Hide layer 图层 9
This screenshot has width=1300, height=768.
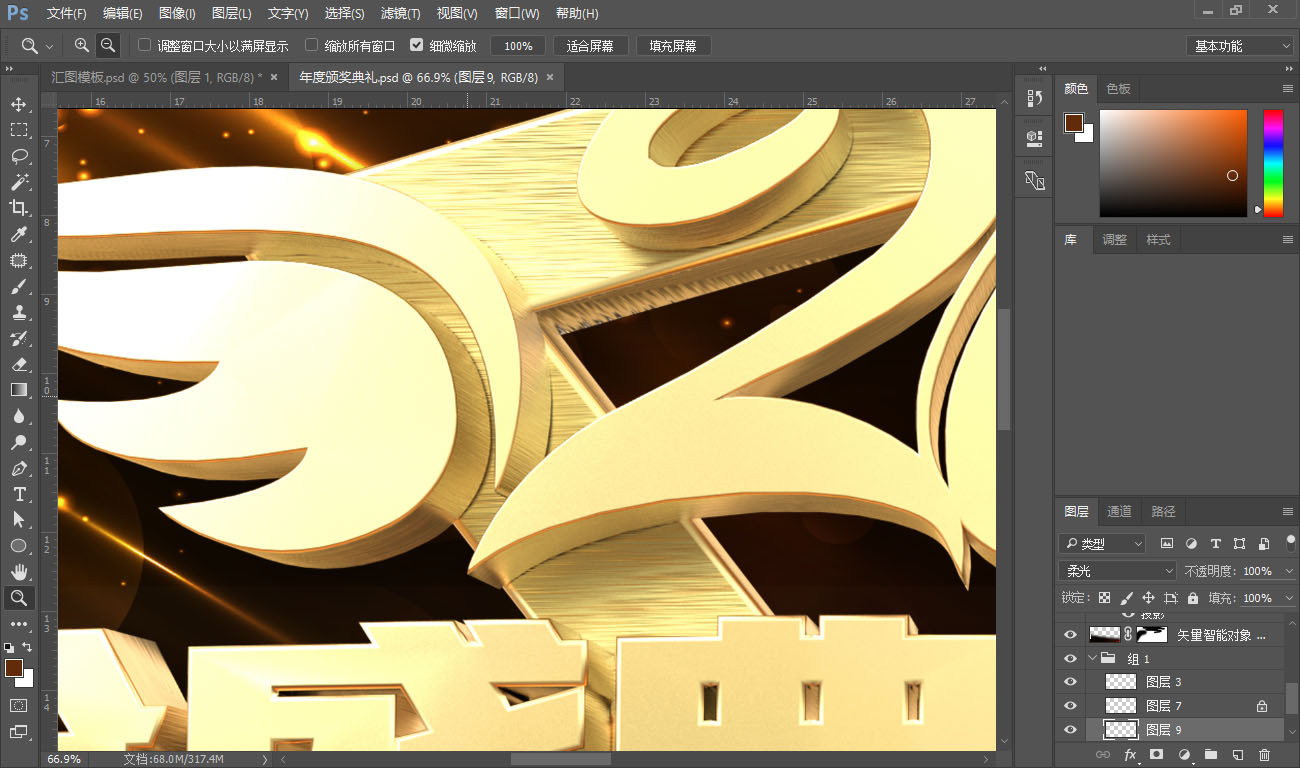(1071, 730)
